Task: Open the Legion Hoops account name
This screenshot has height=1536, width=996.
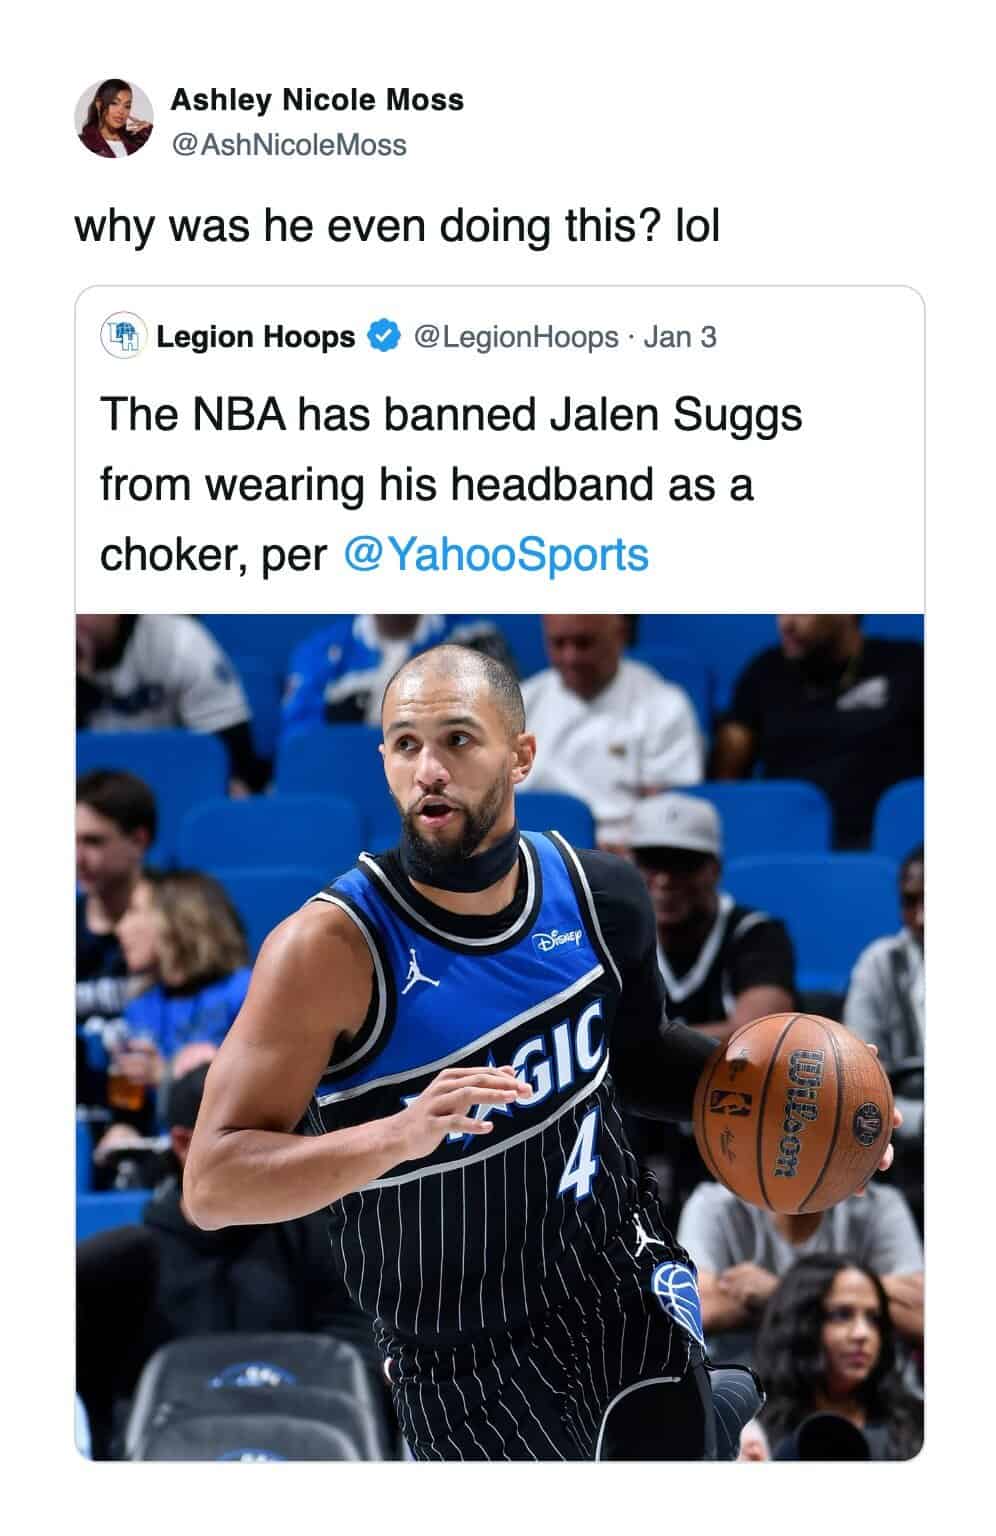Action: point(255,337)
